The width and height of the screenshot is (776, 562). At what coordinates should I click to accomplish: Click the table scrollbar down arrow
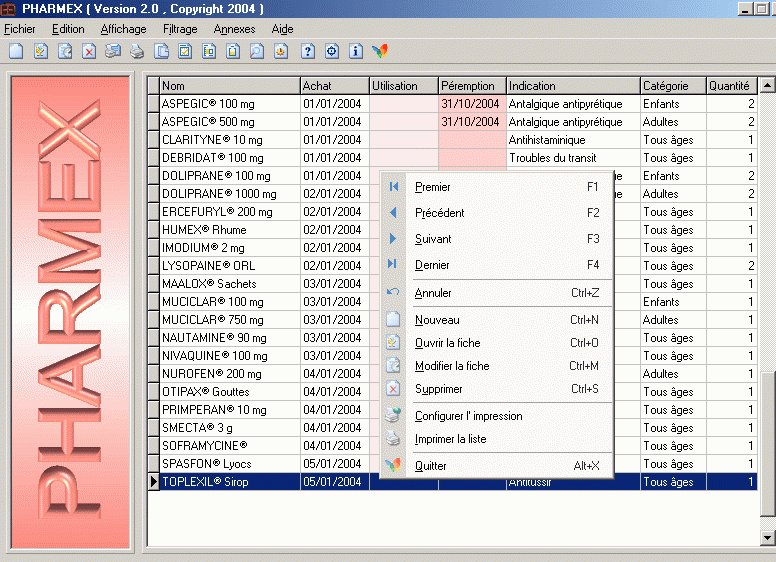click(x=767, y=538)
